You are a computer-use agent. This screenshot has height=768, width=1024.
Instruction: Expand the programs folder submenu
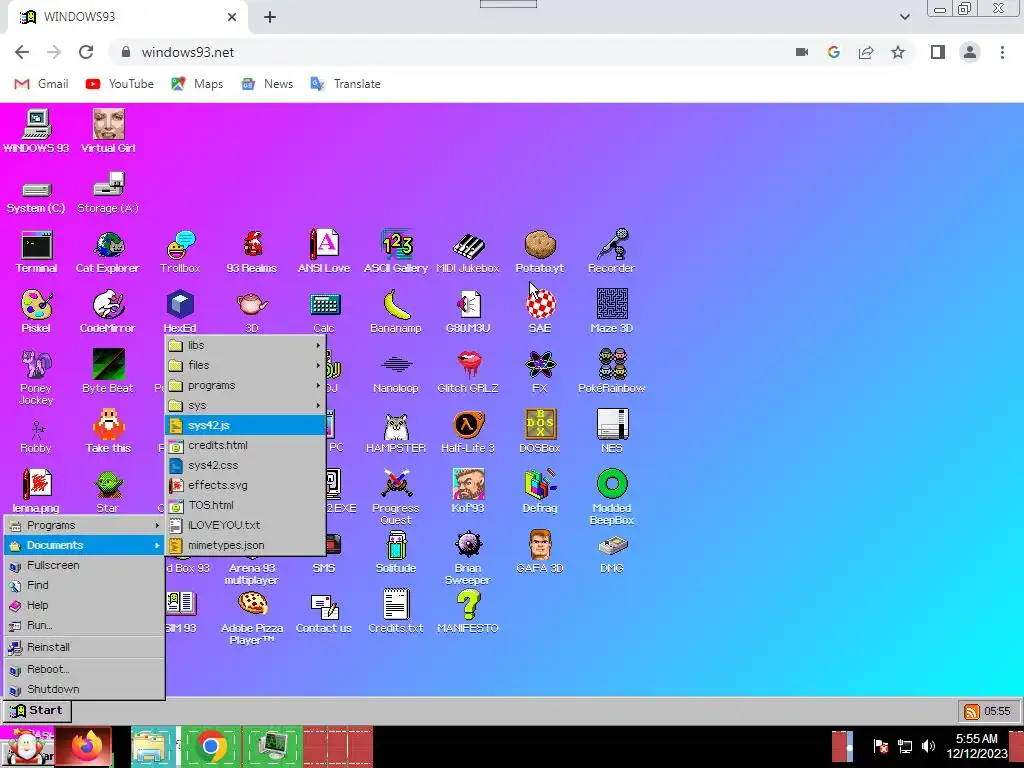tap(246, 385)
